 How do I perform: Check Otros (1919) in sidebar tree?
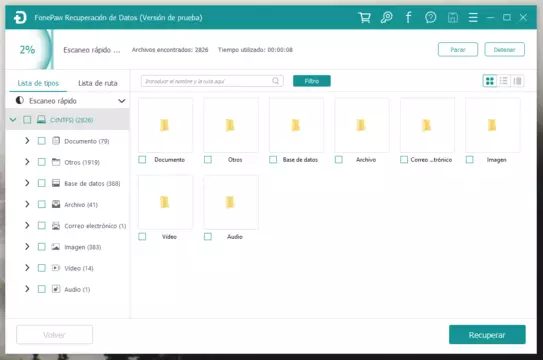pyautogui.click(x=42, y=162)
